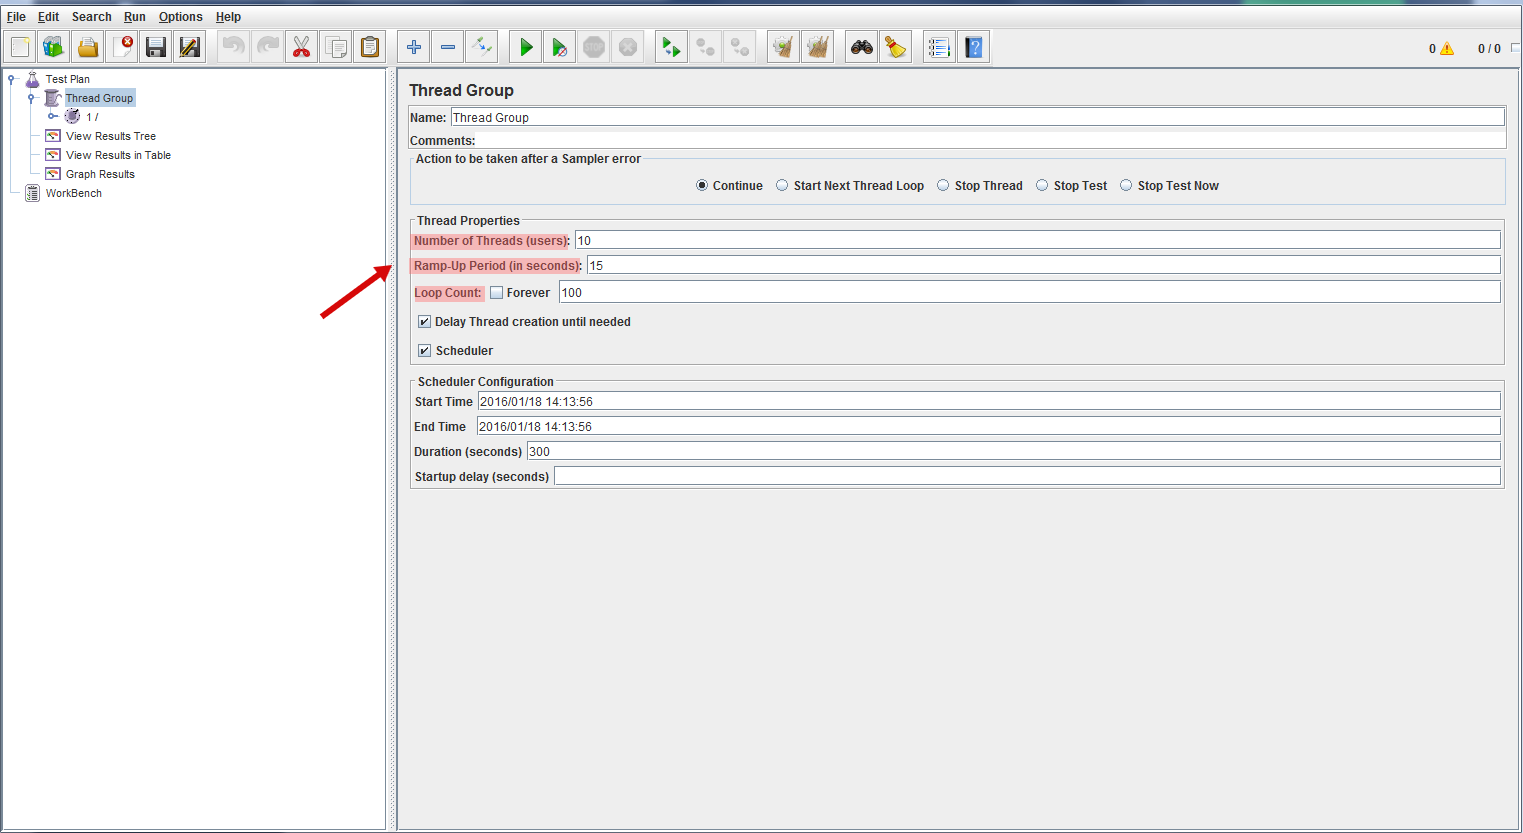The height and width of the screenshot is (833, 1523).
Task: Cut selection with scissors icon
Action: point(301,47)
